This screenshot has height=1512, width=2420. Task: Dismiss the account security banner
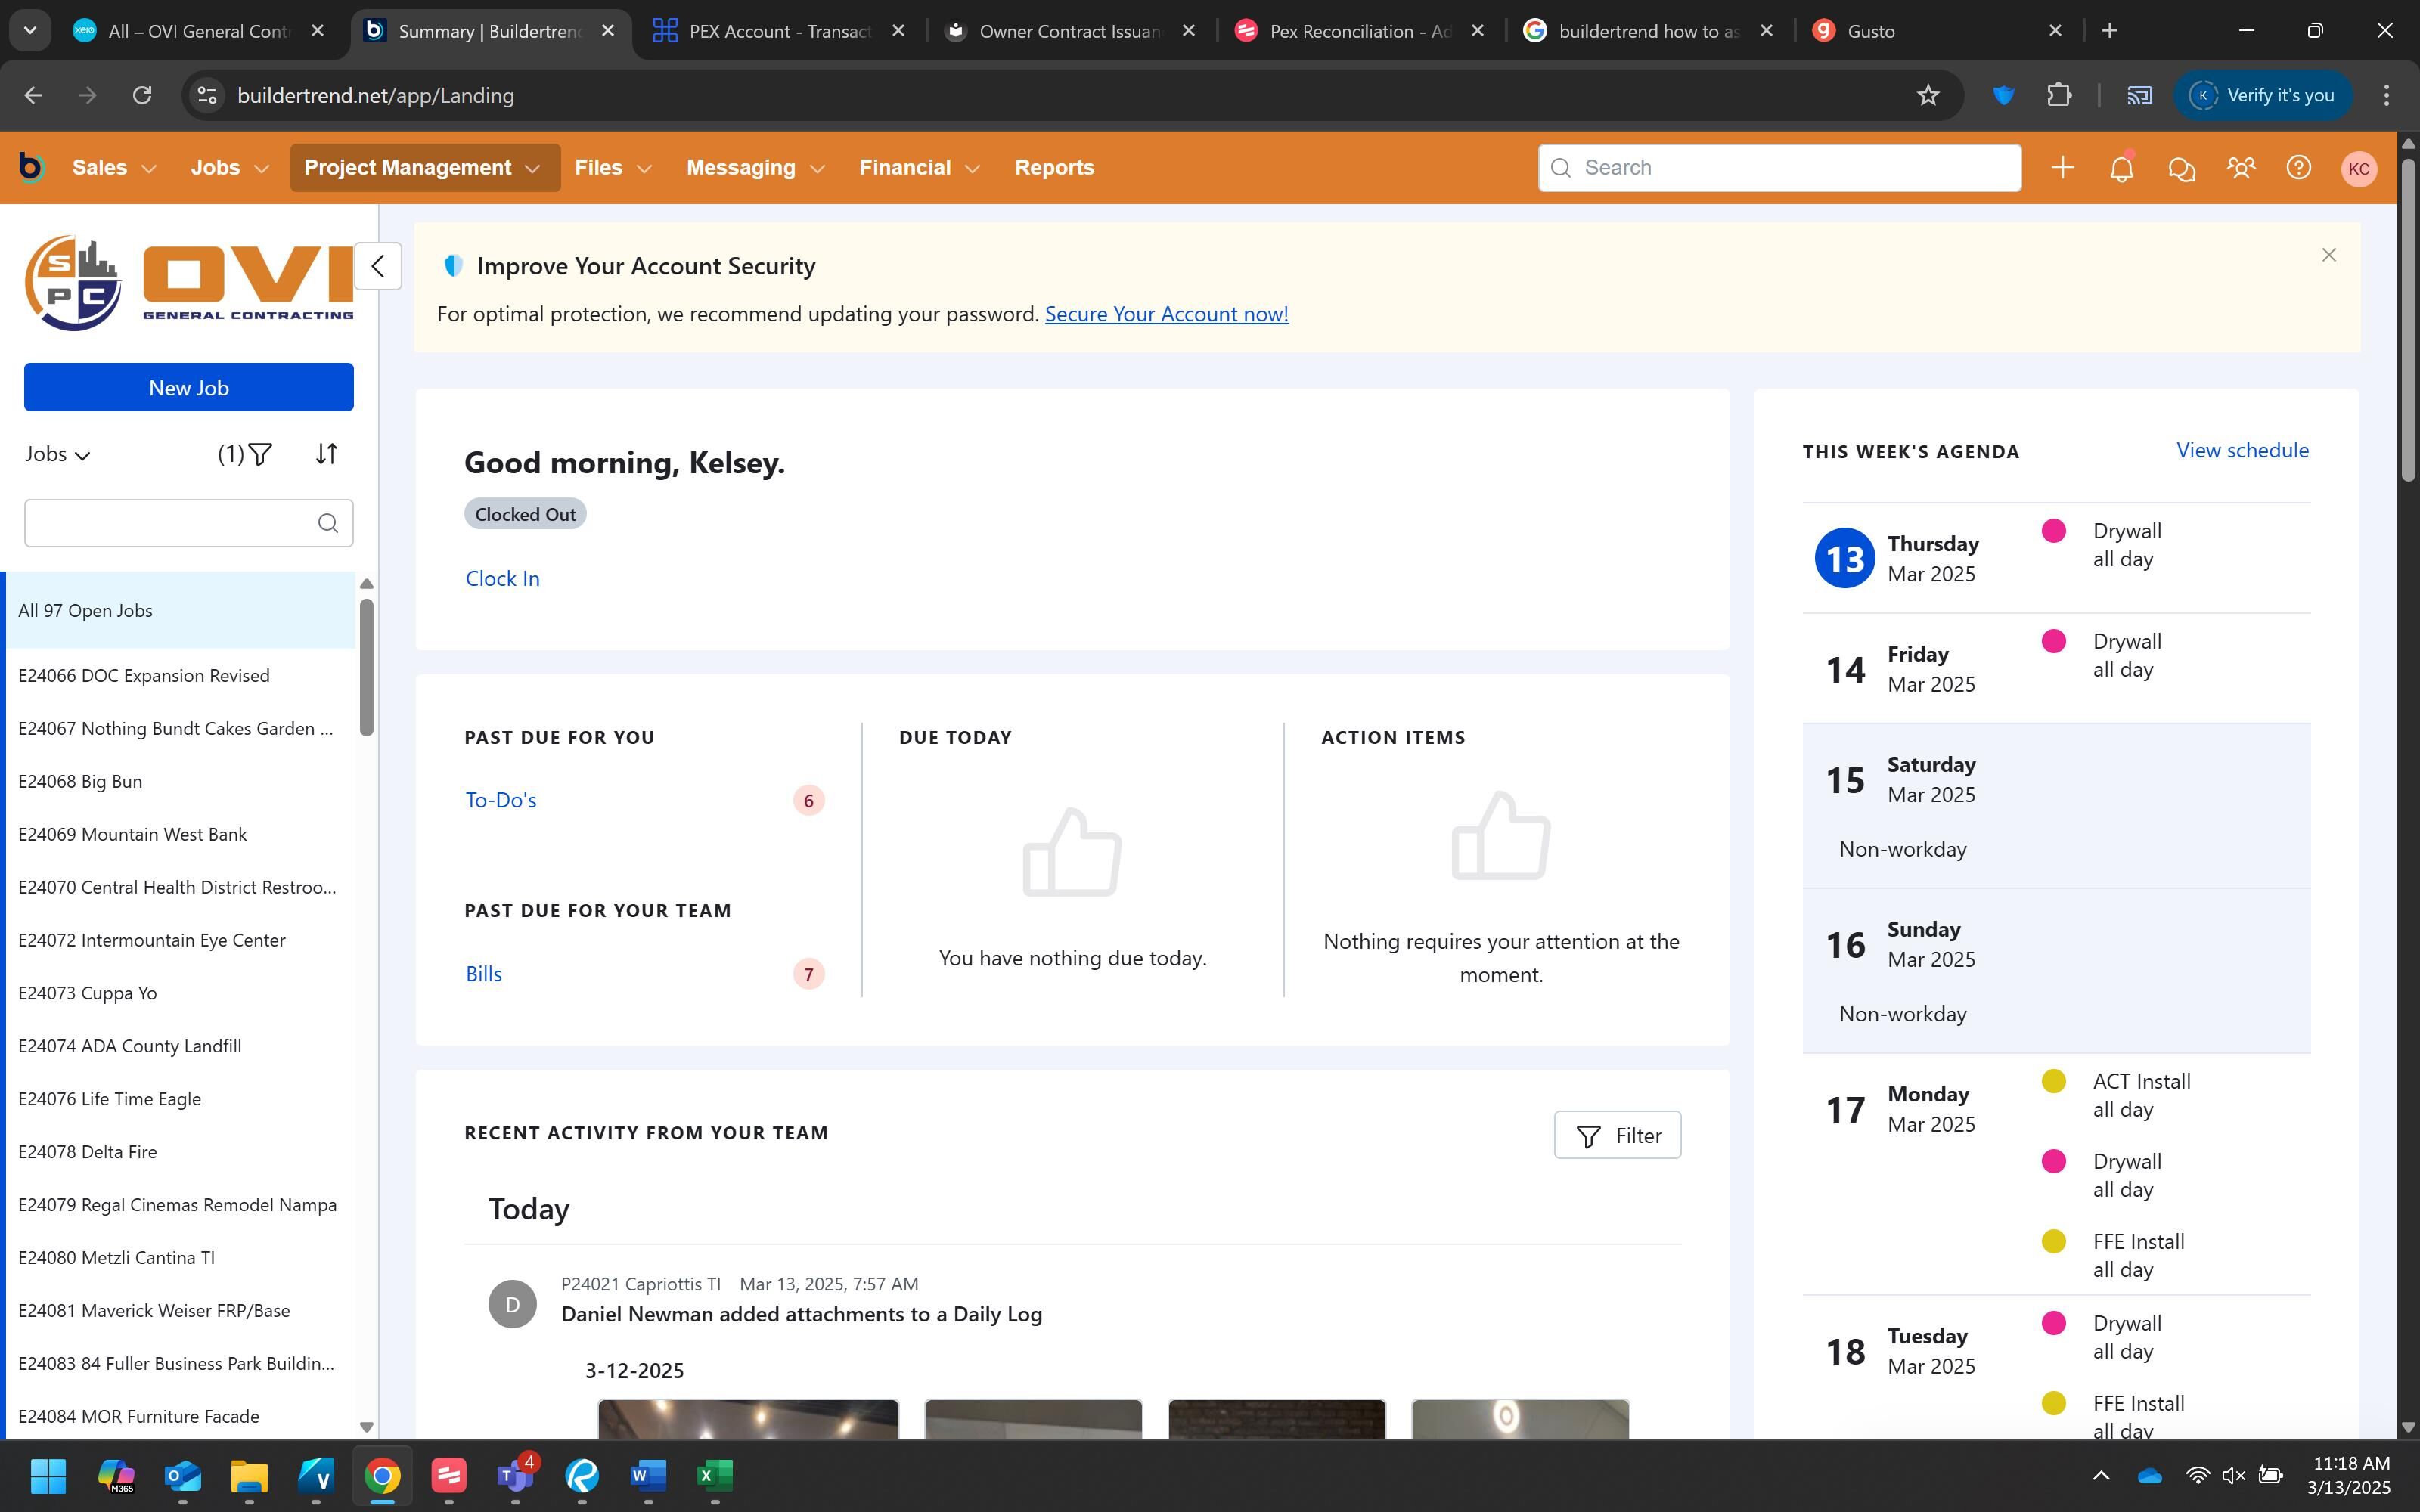pyautogui.click(x=2328, y=255)
